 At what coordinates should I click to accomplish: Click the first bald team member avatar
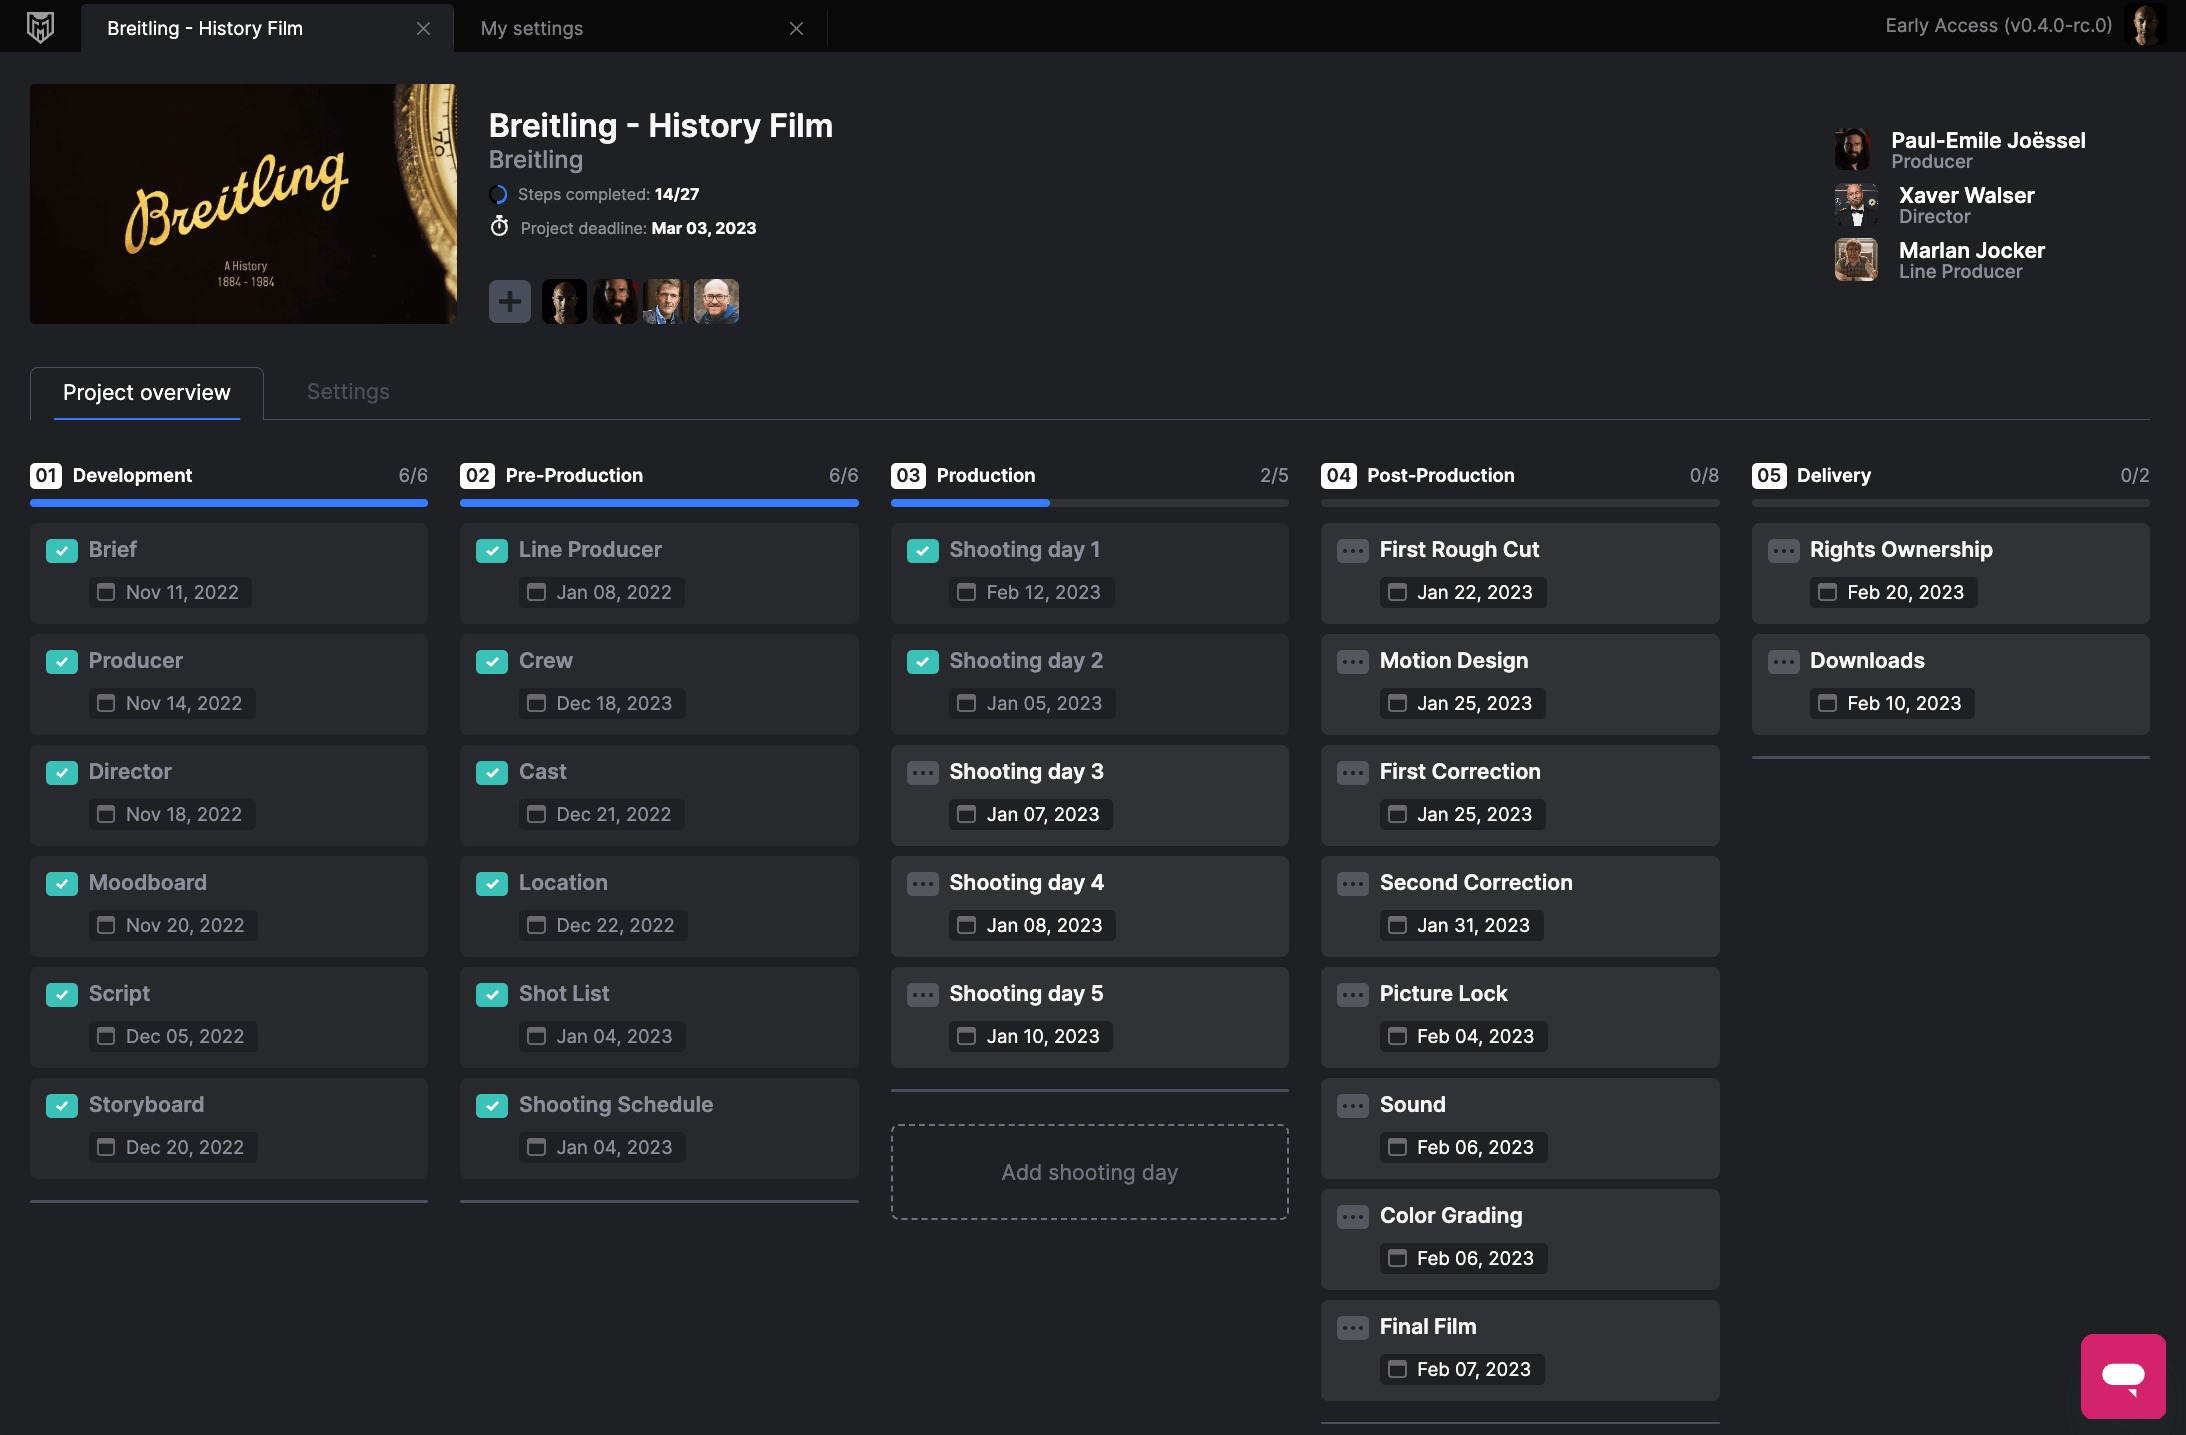tap(564, 301)
